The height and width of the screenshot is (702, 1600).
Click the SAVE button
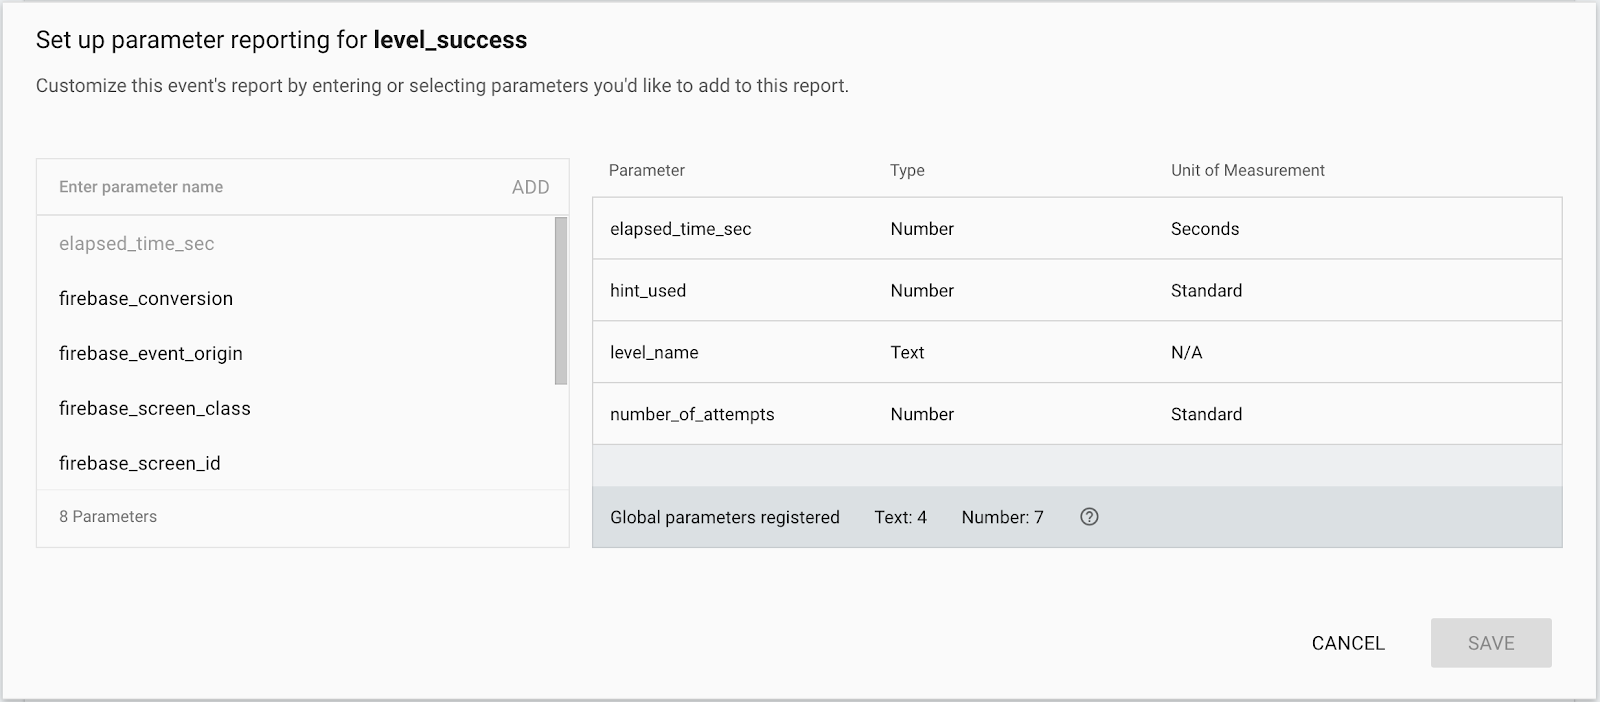pos(1491,643)
